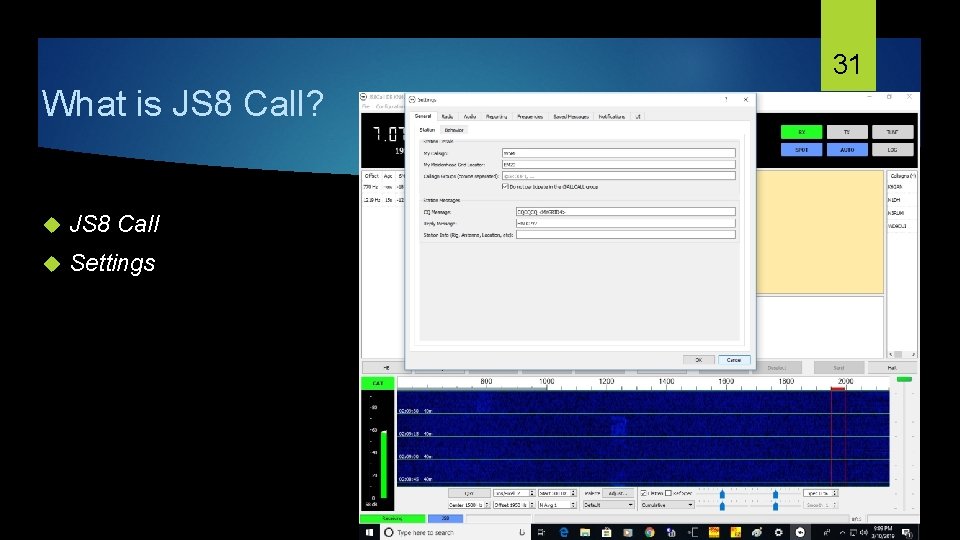Click the Callsign Groups input field

tap(618, 176)
